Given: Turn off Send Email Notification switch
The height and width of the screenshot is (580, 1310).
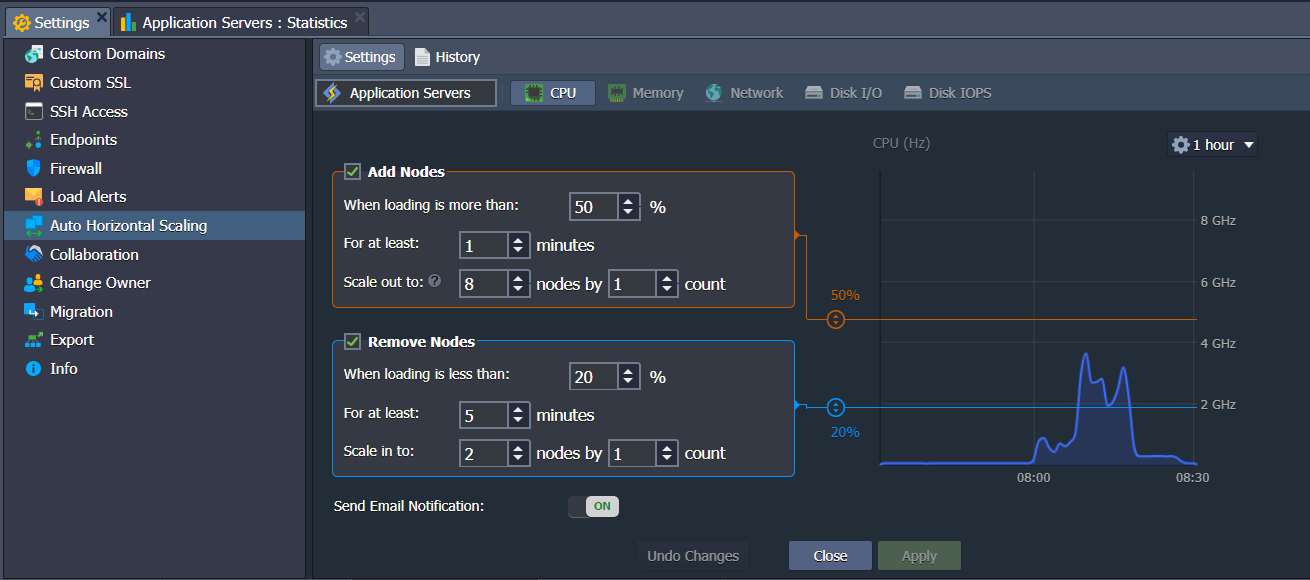Looking at the screenshot, I should tap(593, 507).
